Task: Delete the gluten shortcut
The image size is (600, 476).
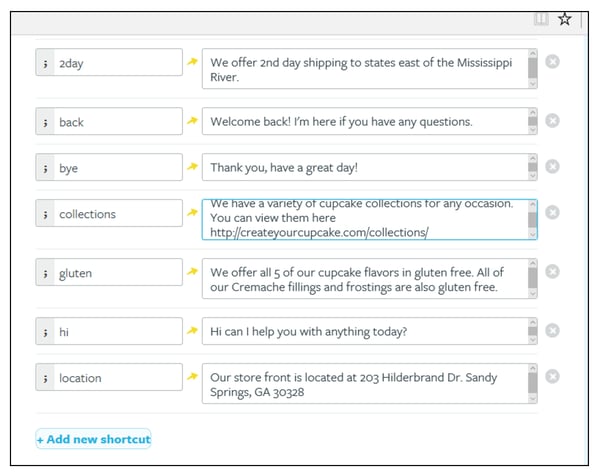Action: 552,271
